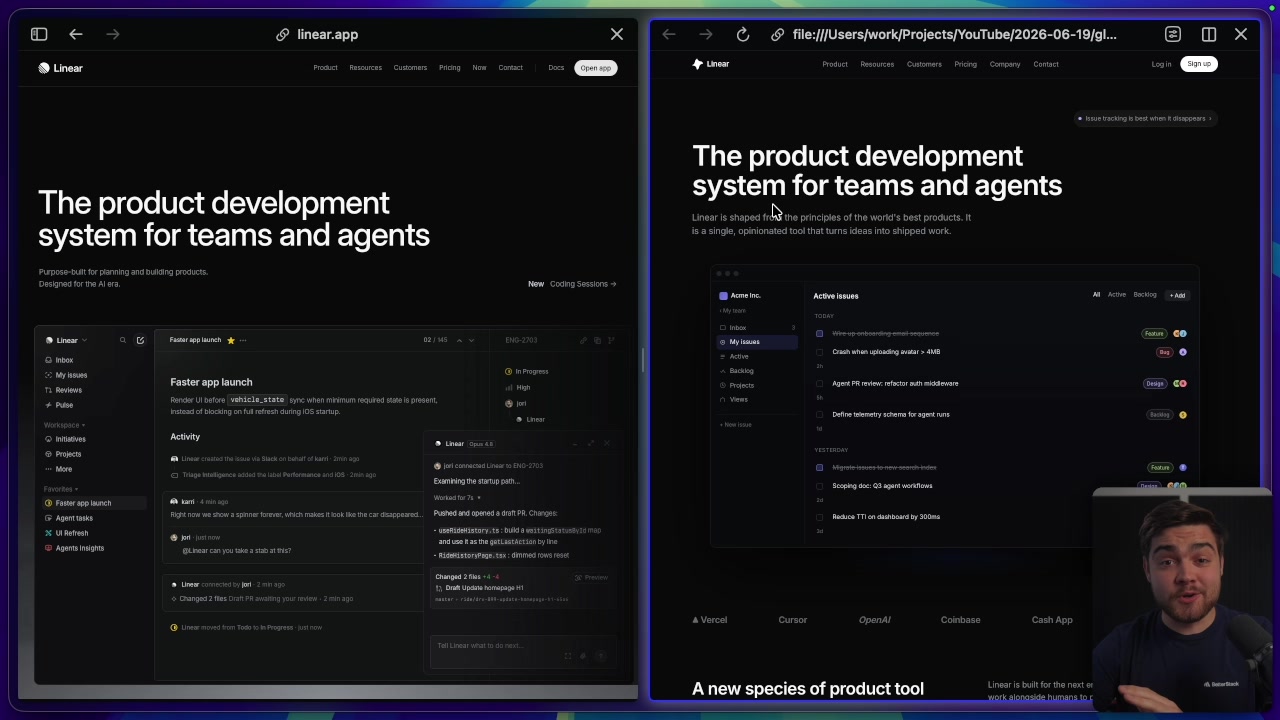
Task: Click the star beside Faster app launch title
Action: click(x=231, y=340)
